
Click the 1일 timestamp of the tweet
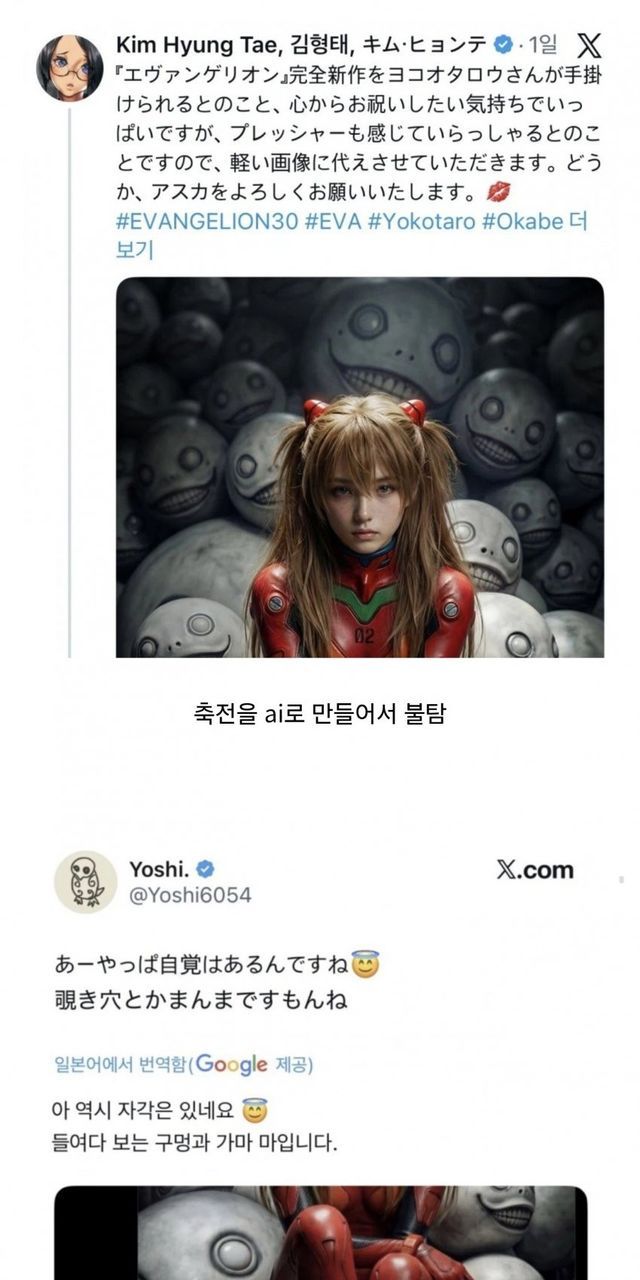coord(544,45)
